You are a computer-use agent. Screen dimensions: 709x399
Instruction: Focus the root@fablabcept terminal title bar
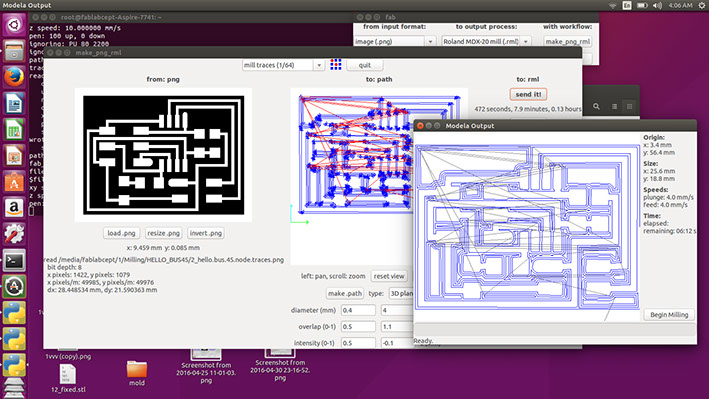coord(190,17)
